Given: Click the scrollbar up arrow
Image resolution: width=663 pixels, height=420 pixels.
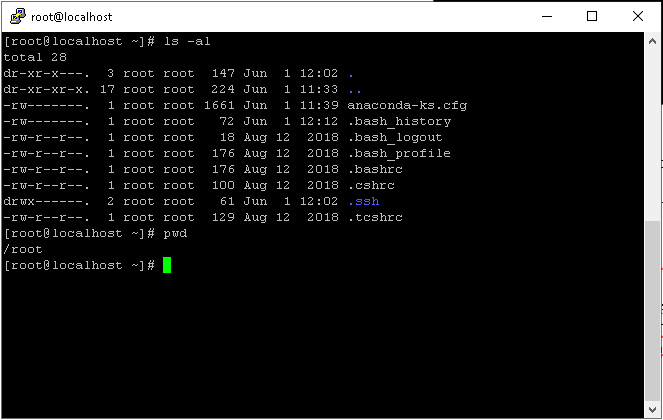Looking at the screenshot, I should 652,41.
